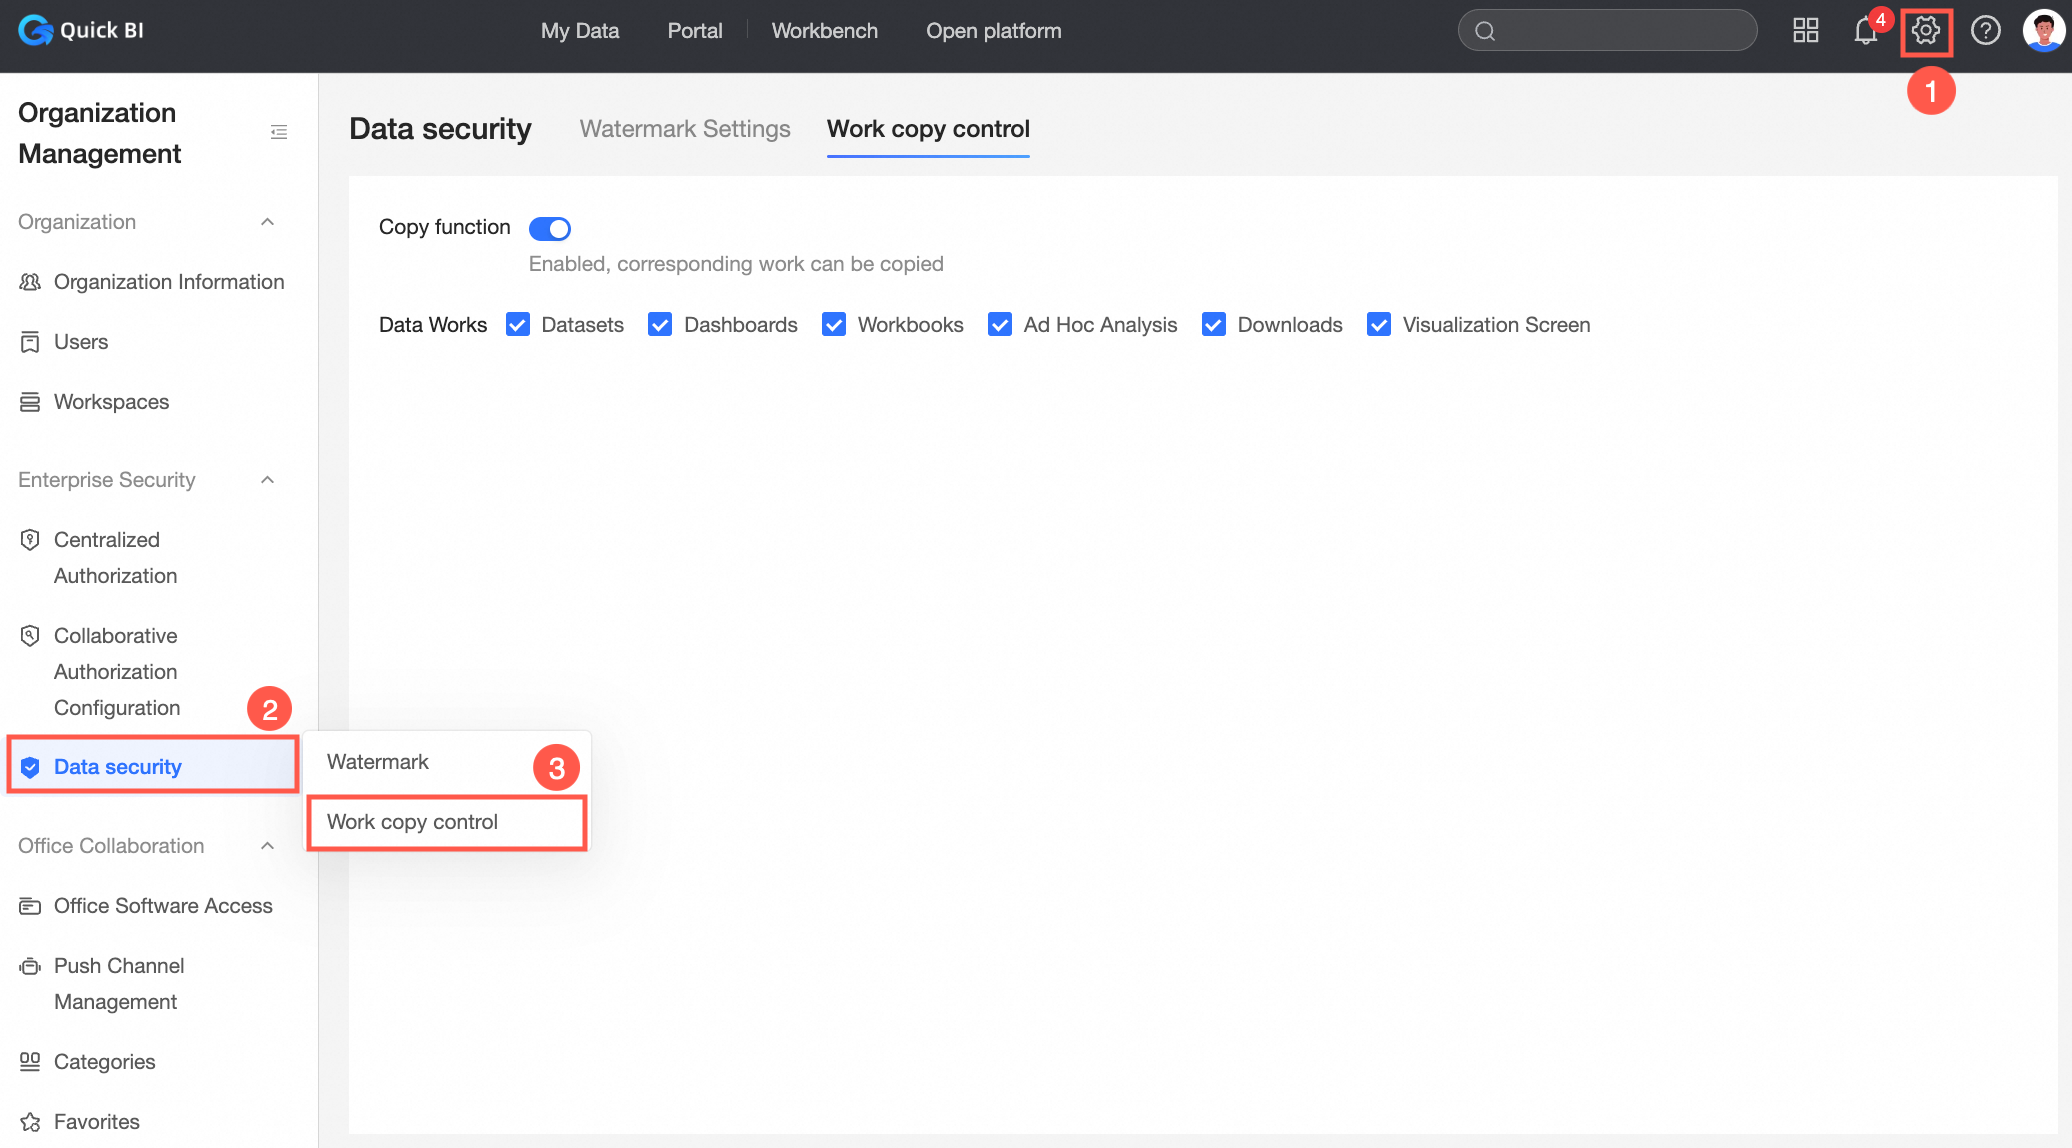Disable the Copy function toggle

click(550, 229)
